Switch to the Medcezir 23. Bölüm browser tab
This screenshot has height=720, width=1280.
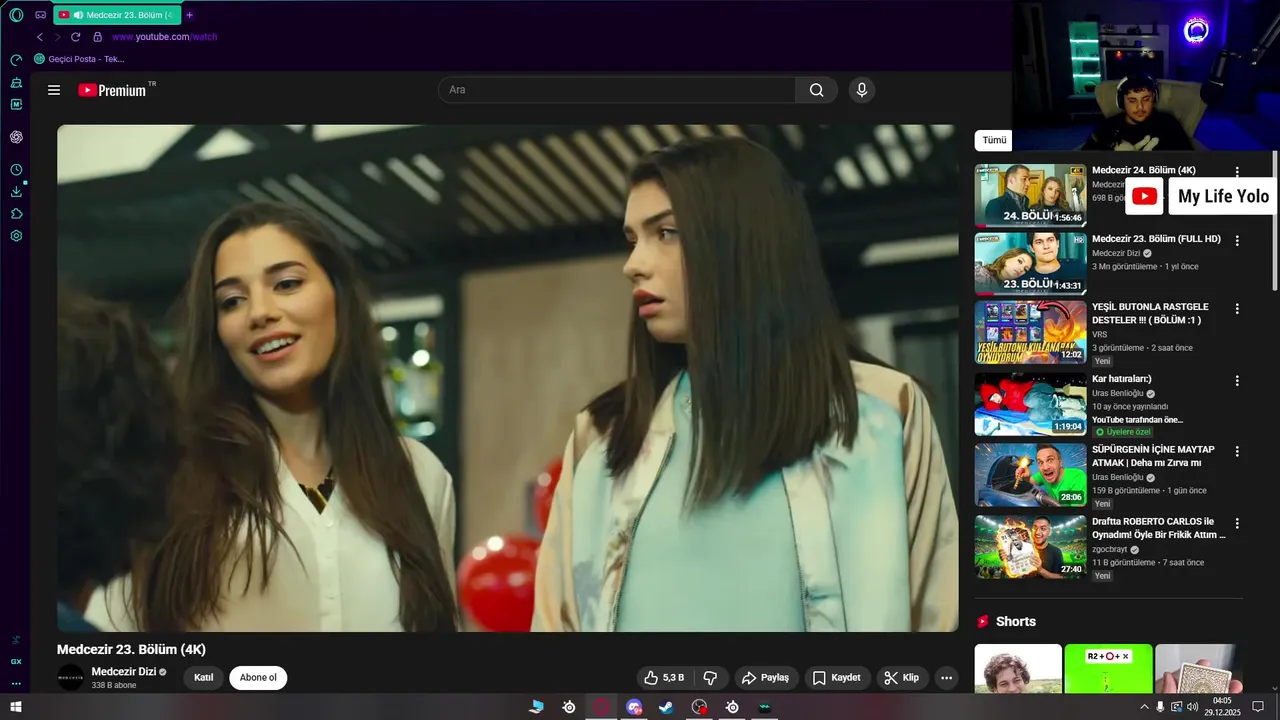click(118, 15)
